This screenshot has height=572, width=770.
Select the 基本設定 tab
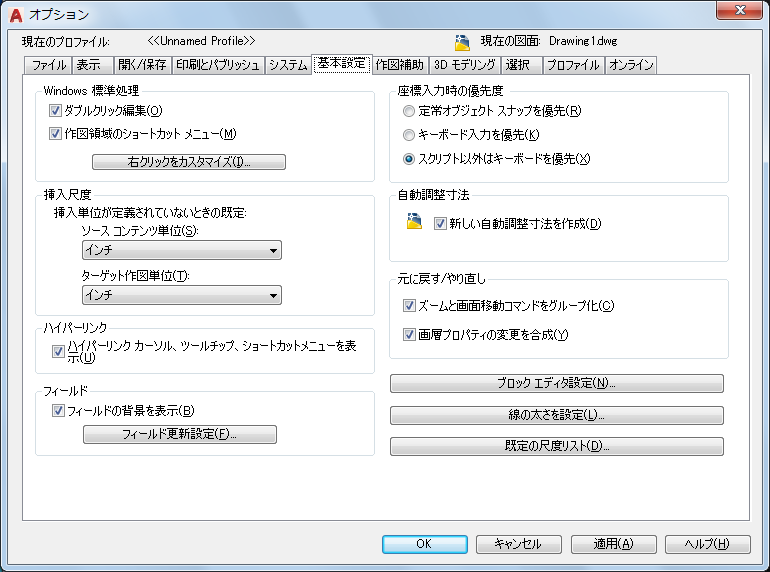click(342, 64)
